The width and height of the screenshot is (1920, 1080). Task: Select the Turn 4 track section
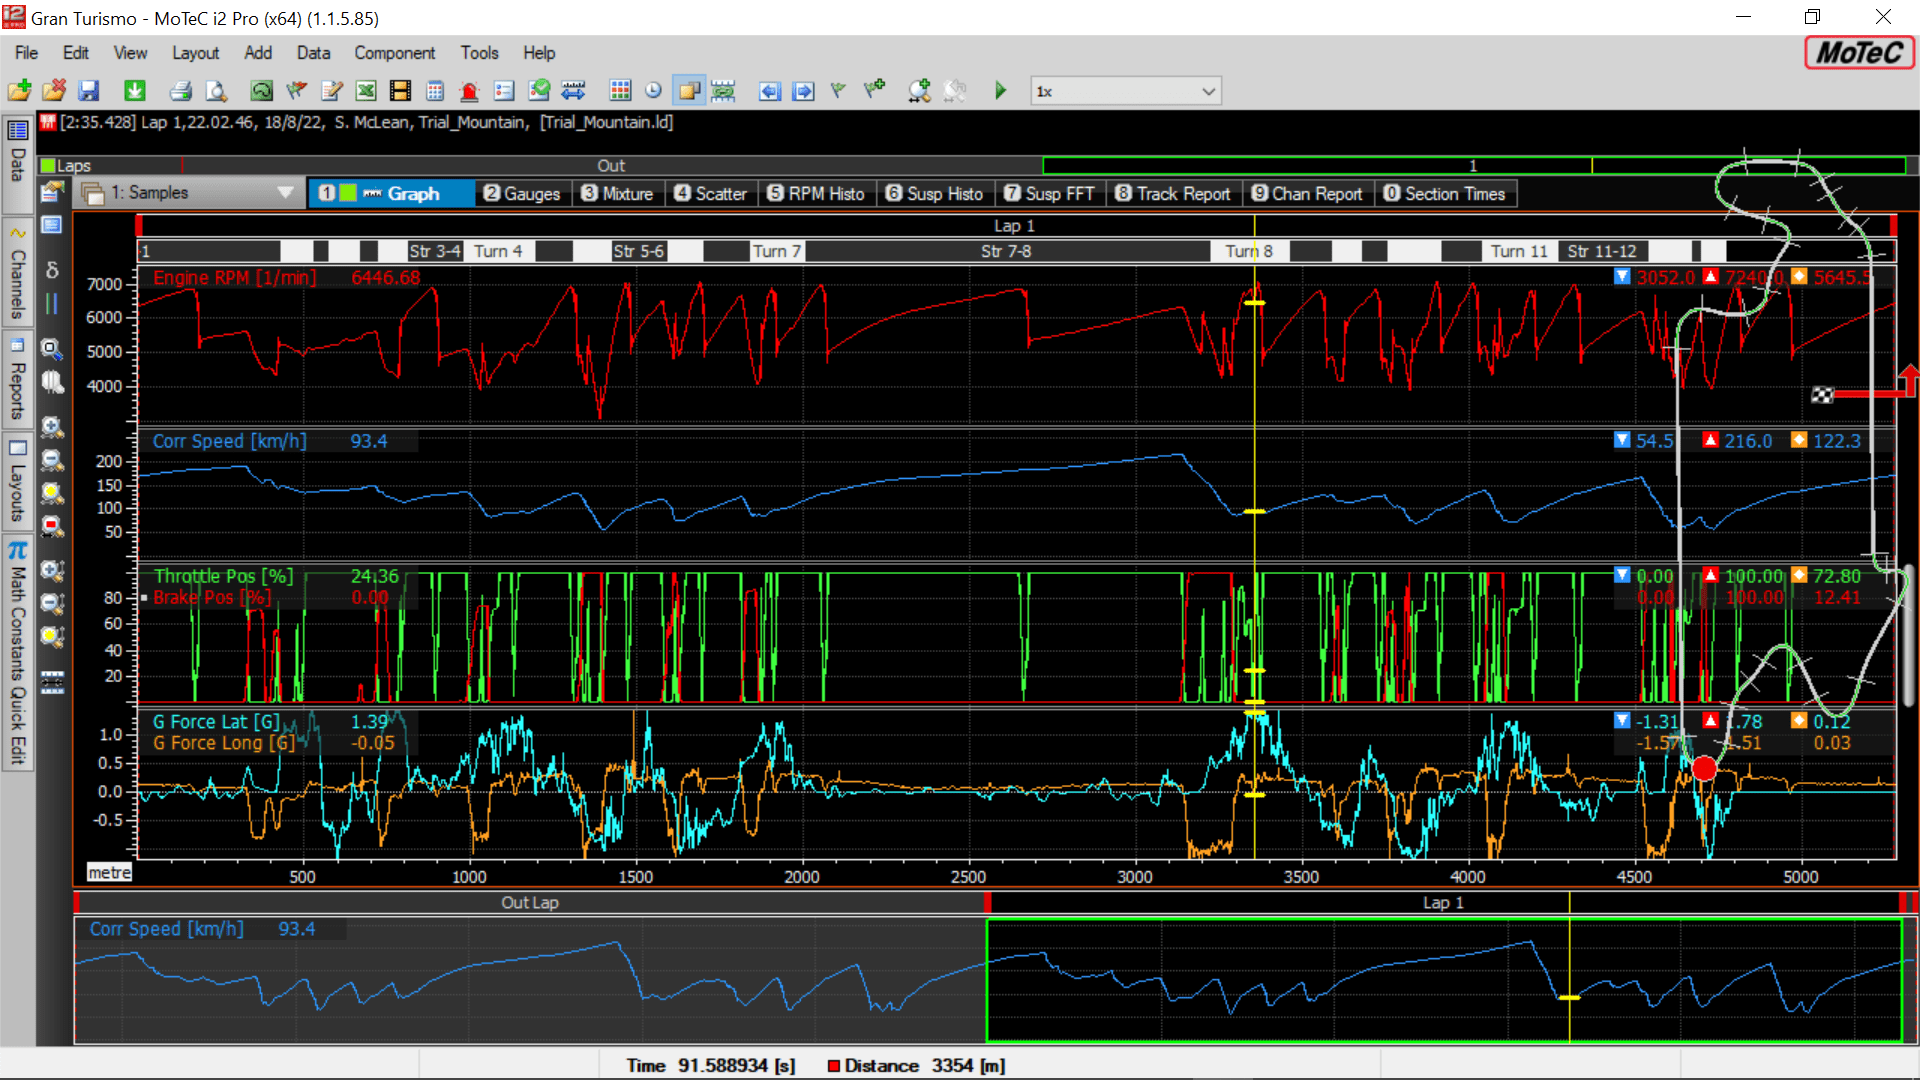tap(498, 251)
